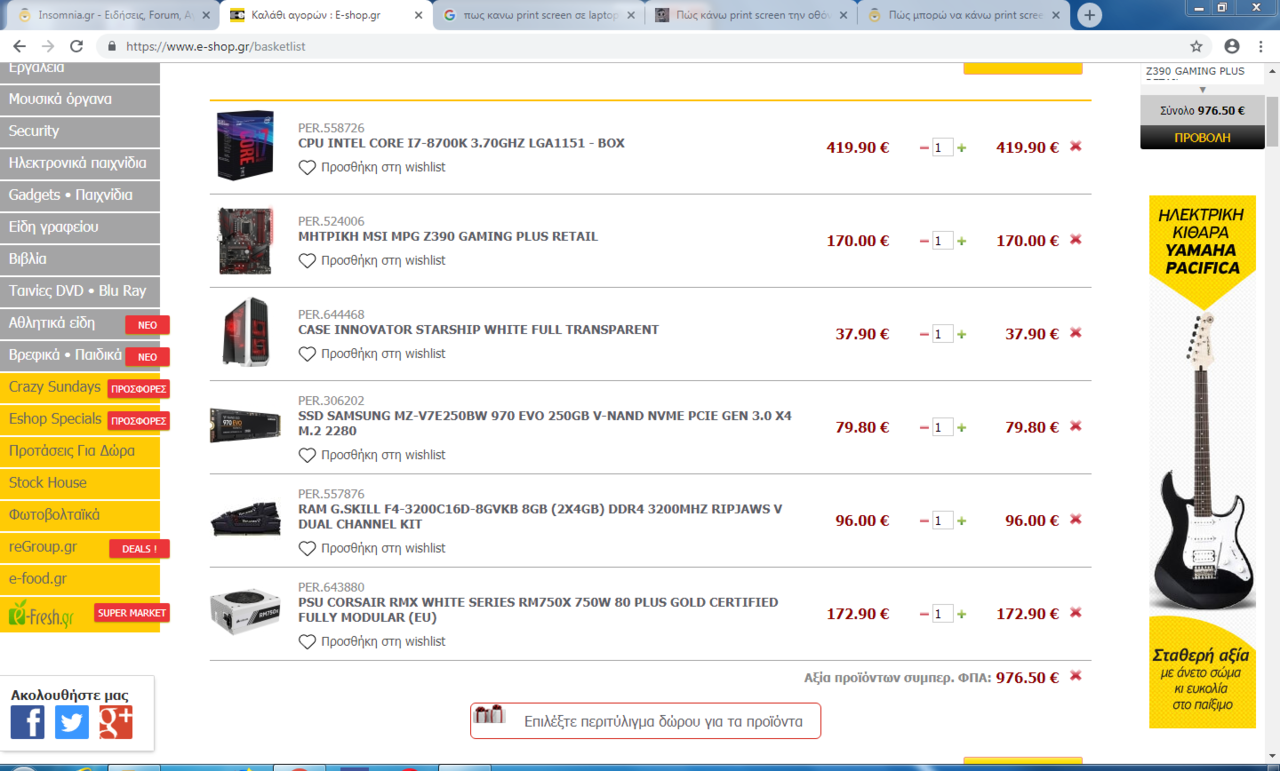This screenshot has height=771, width=1280.
Task: Open CASE INNOVATOR STARSHIP WHITE product link
Action: pos(478,329)
